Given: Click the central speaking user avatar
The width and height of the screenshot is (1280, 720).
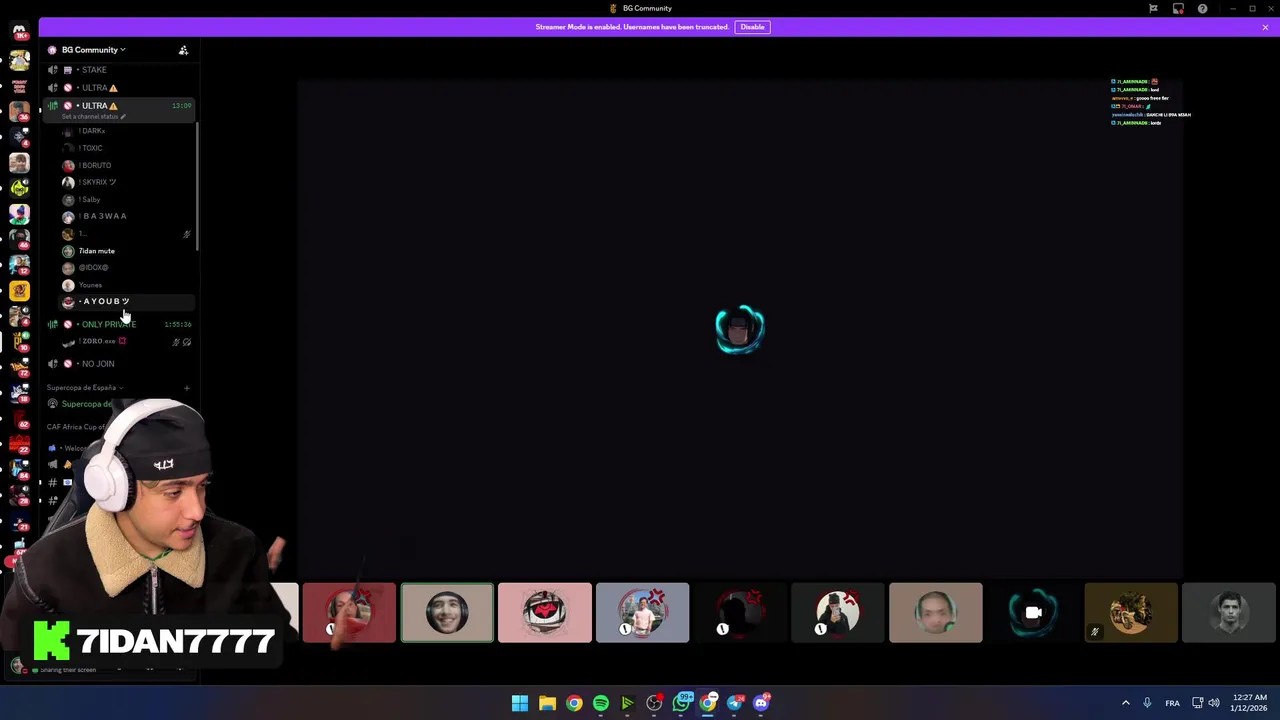Looking at the screenshot, I should pyautogui.click(x=740, y=330).
